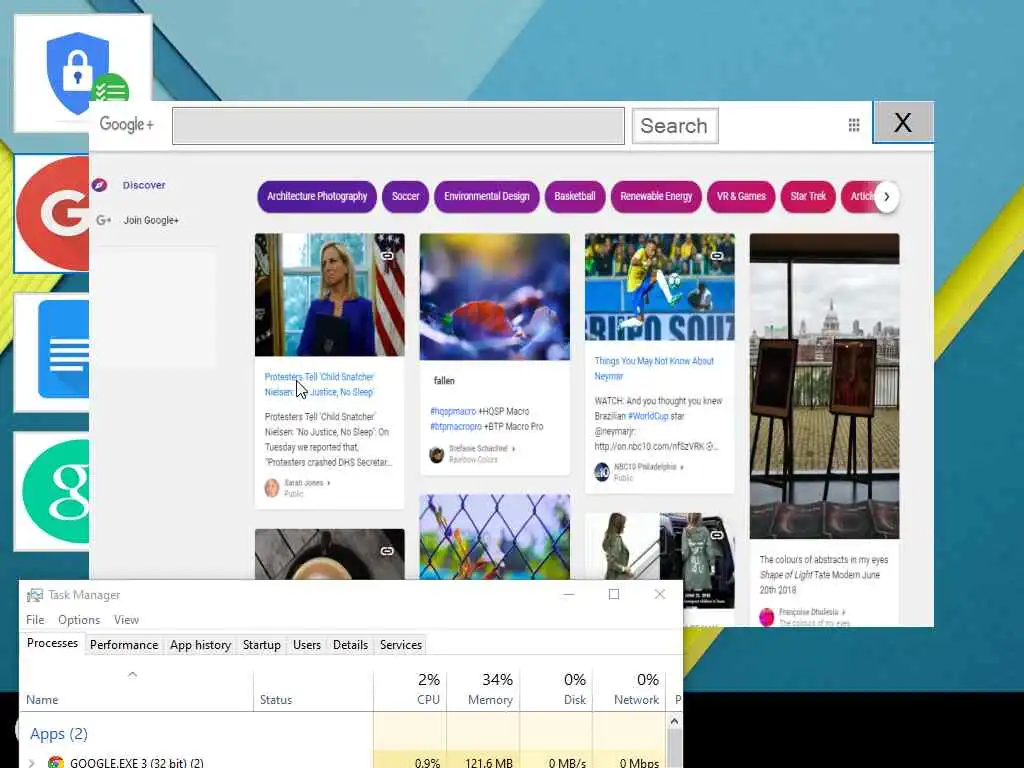Click the Discover compass icon
Viewport: 1024px width, 768px height.
(x=99, y=185)
